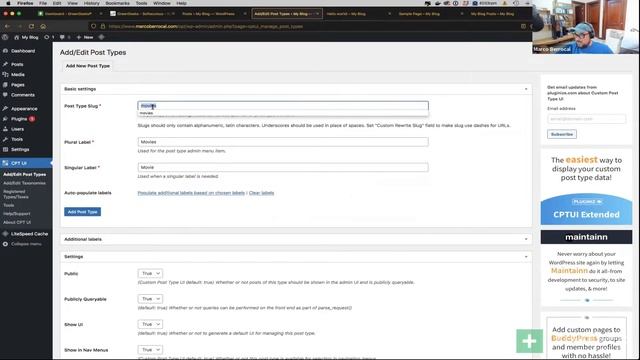Open the New content menu in admin bar
Viewport: 640px width, 360px height.
[85, 37]
